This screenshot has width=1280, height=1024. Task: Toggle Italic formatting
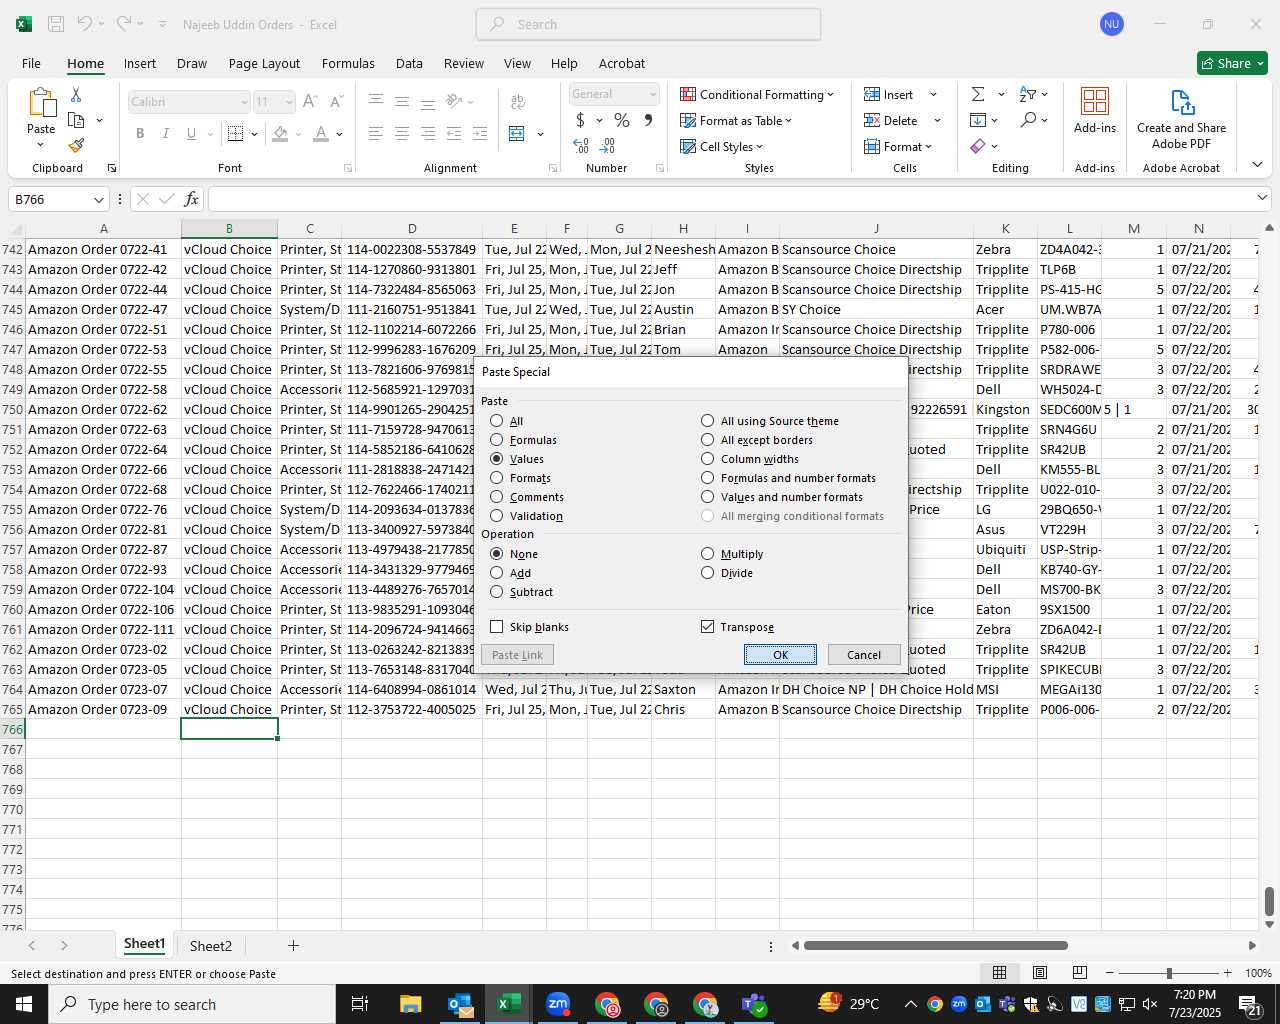(165, 134)
